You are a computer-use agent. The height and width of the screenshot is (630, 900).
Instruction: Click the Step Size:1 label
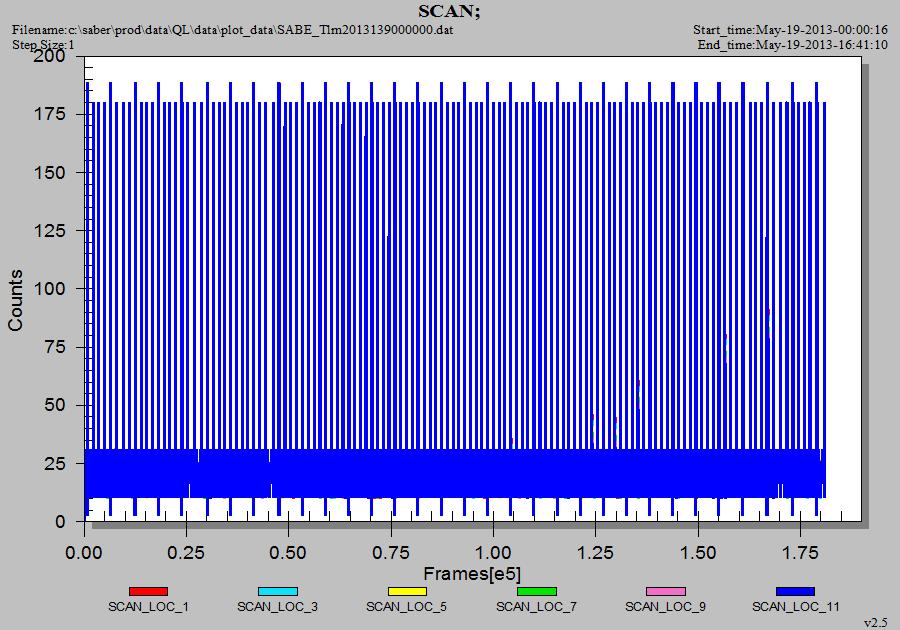43,45
